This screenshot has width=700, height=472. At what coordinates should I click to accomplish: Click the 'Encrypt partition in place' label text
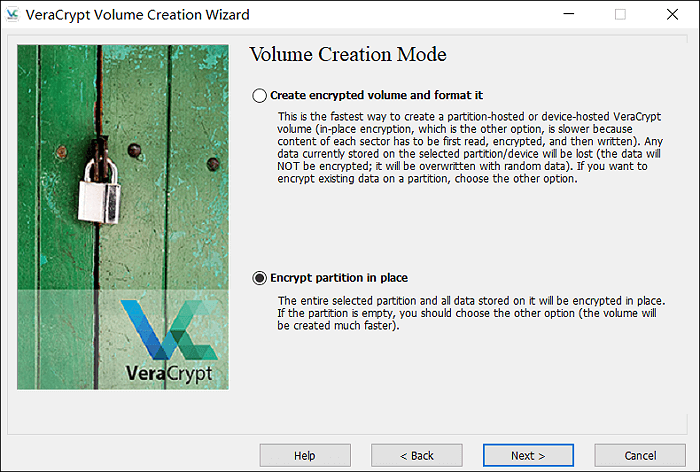coord(338,279)
